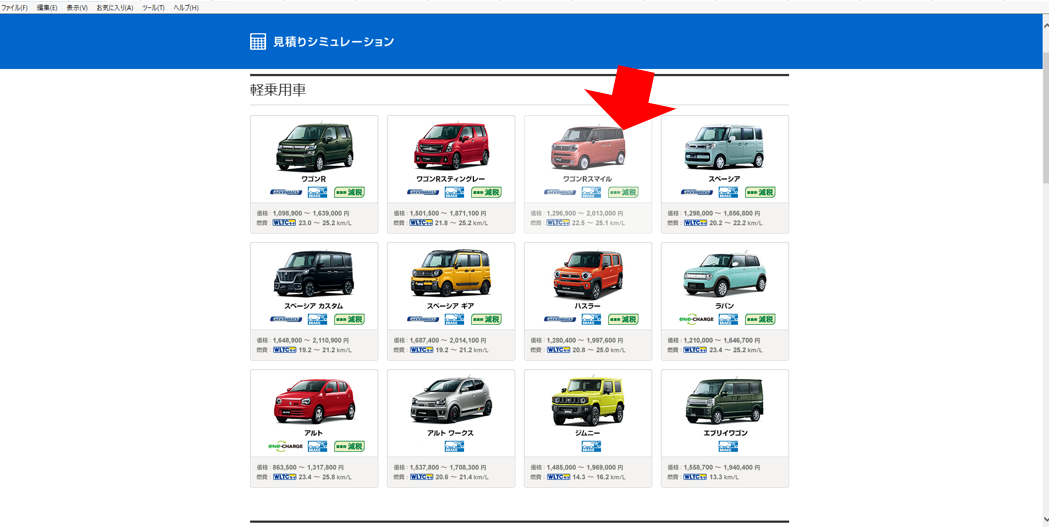The width and height of the screenshot is (1049, 527).
Task: Click the blue brake-support badge under アルト ワークス
Action: tap(454, 446)
